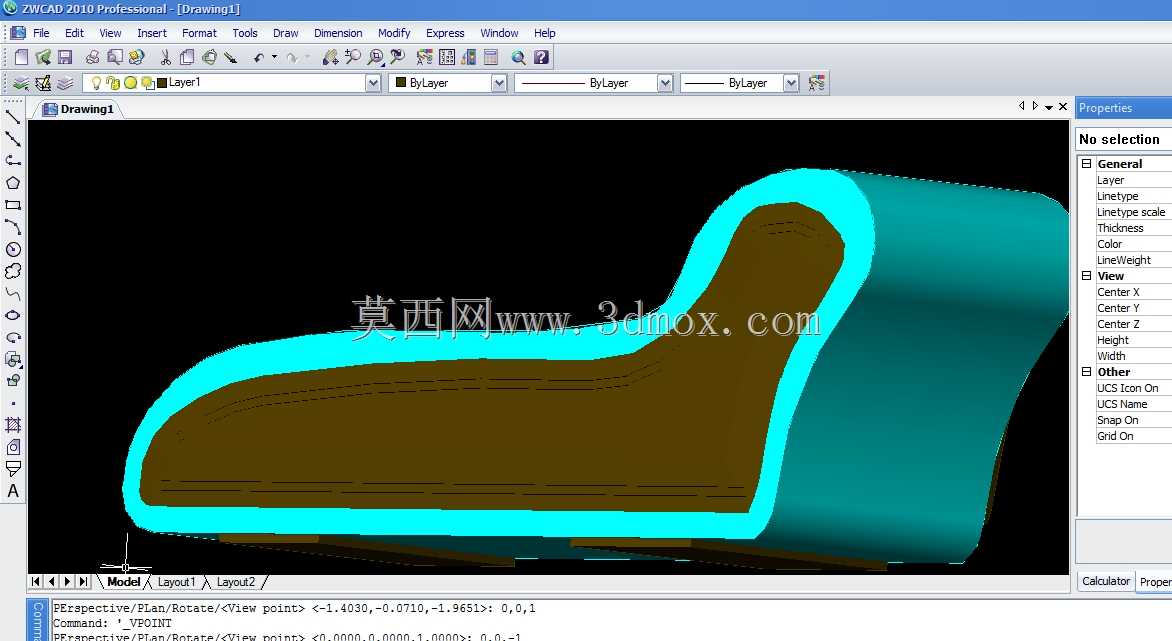Open the ByLayer lineweight dropdown
This screenshot has width=1172, height=641.
[791, 83]
